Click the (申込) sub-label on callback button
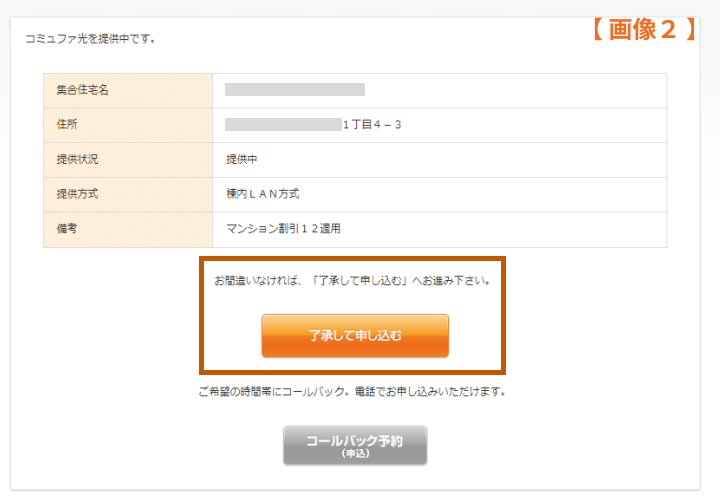The width and height of the screenshot is (720, 502). point(355,453)
